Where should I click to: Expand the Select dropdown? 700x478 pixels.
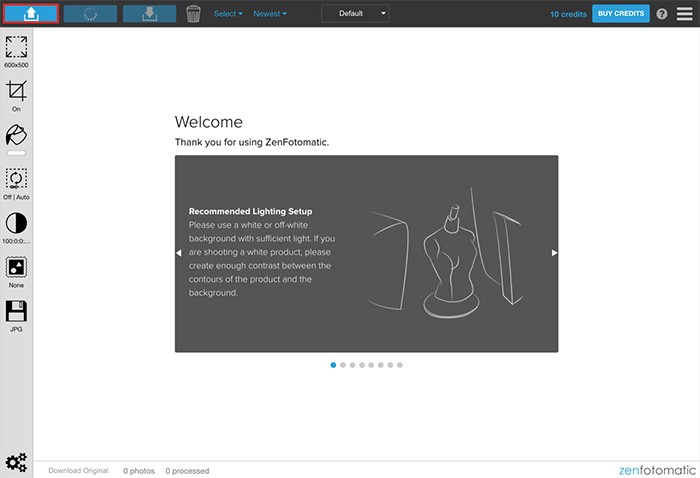click(x=228, y=14)
